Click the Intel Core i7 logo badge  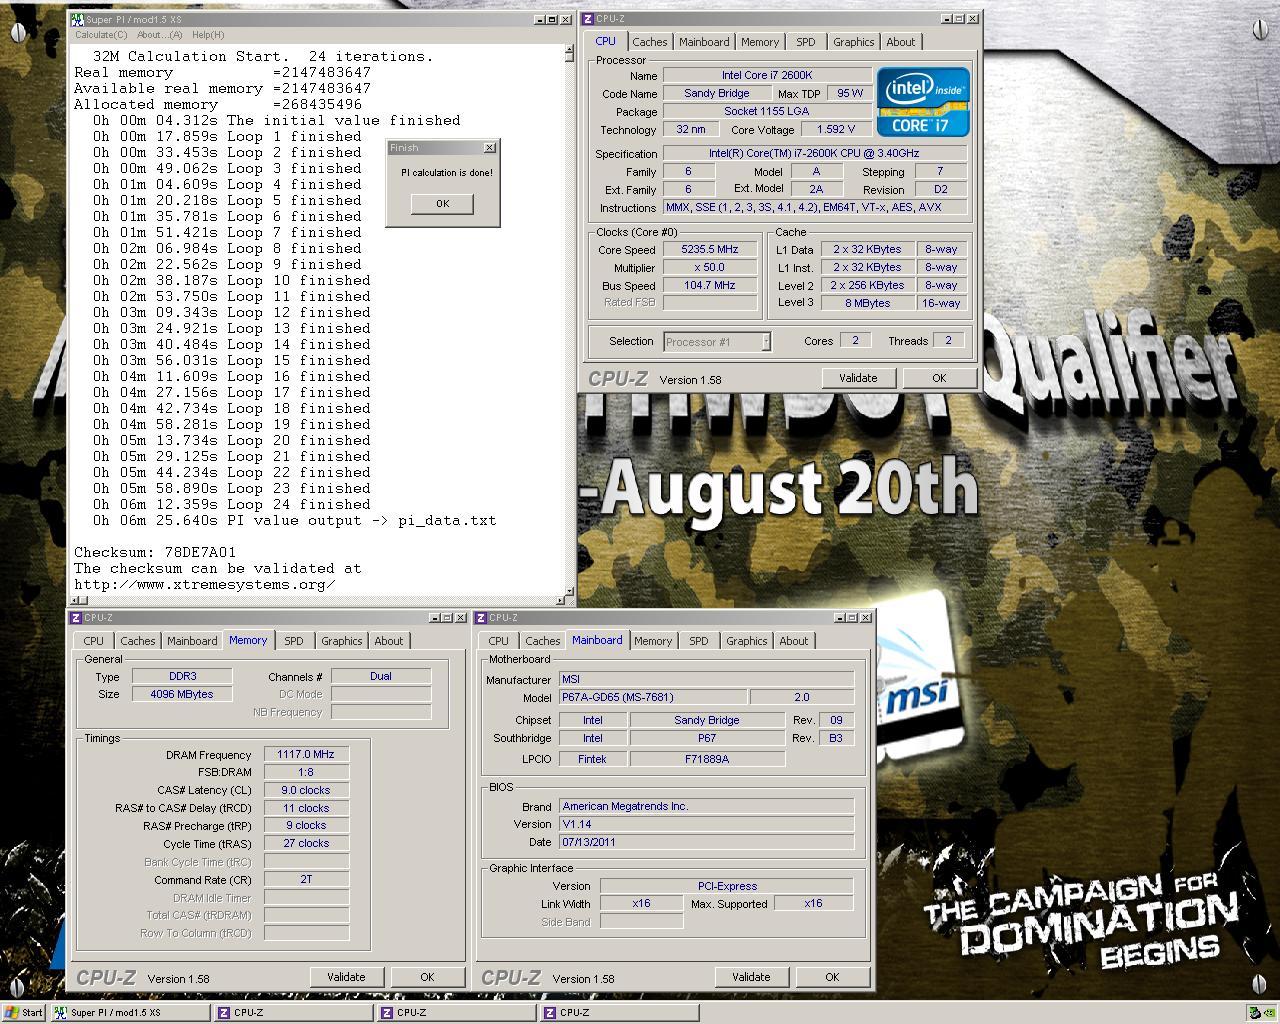click(923, 102)
